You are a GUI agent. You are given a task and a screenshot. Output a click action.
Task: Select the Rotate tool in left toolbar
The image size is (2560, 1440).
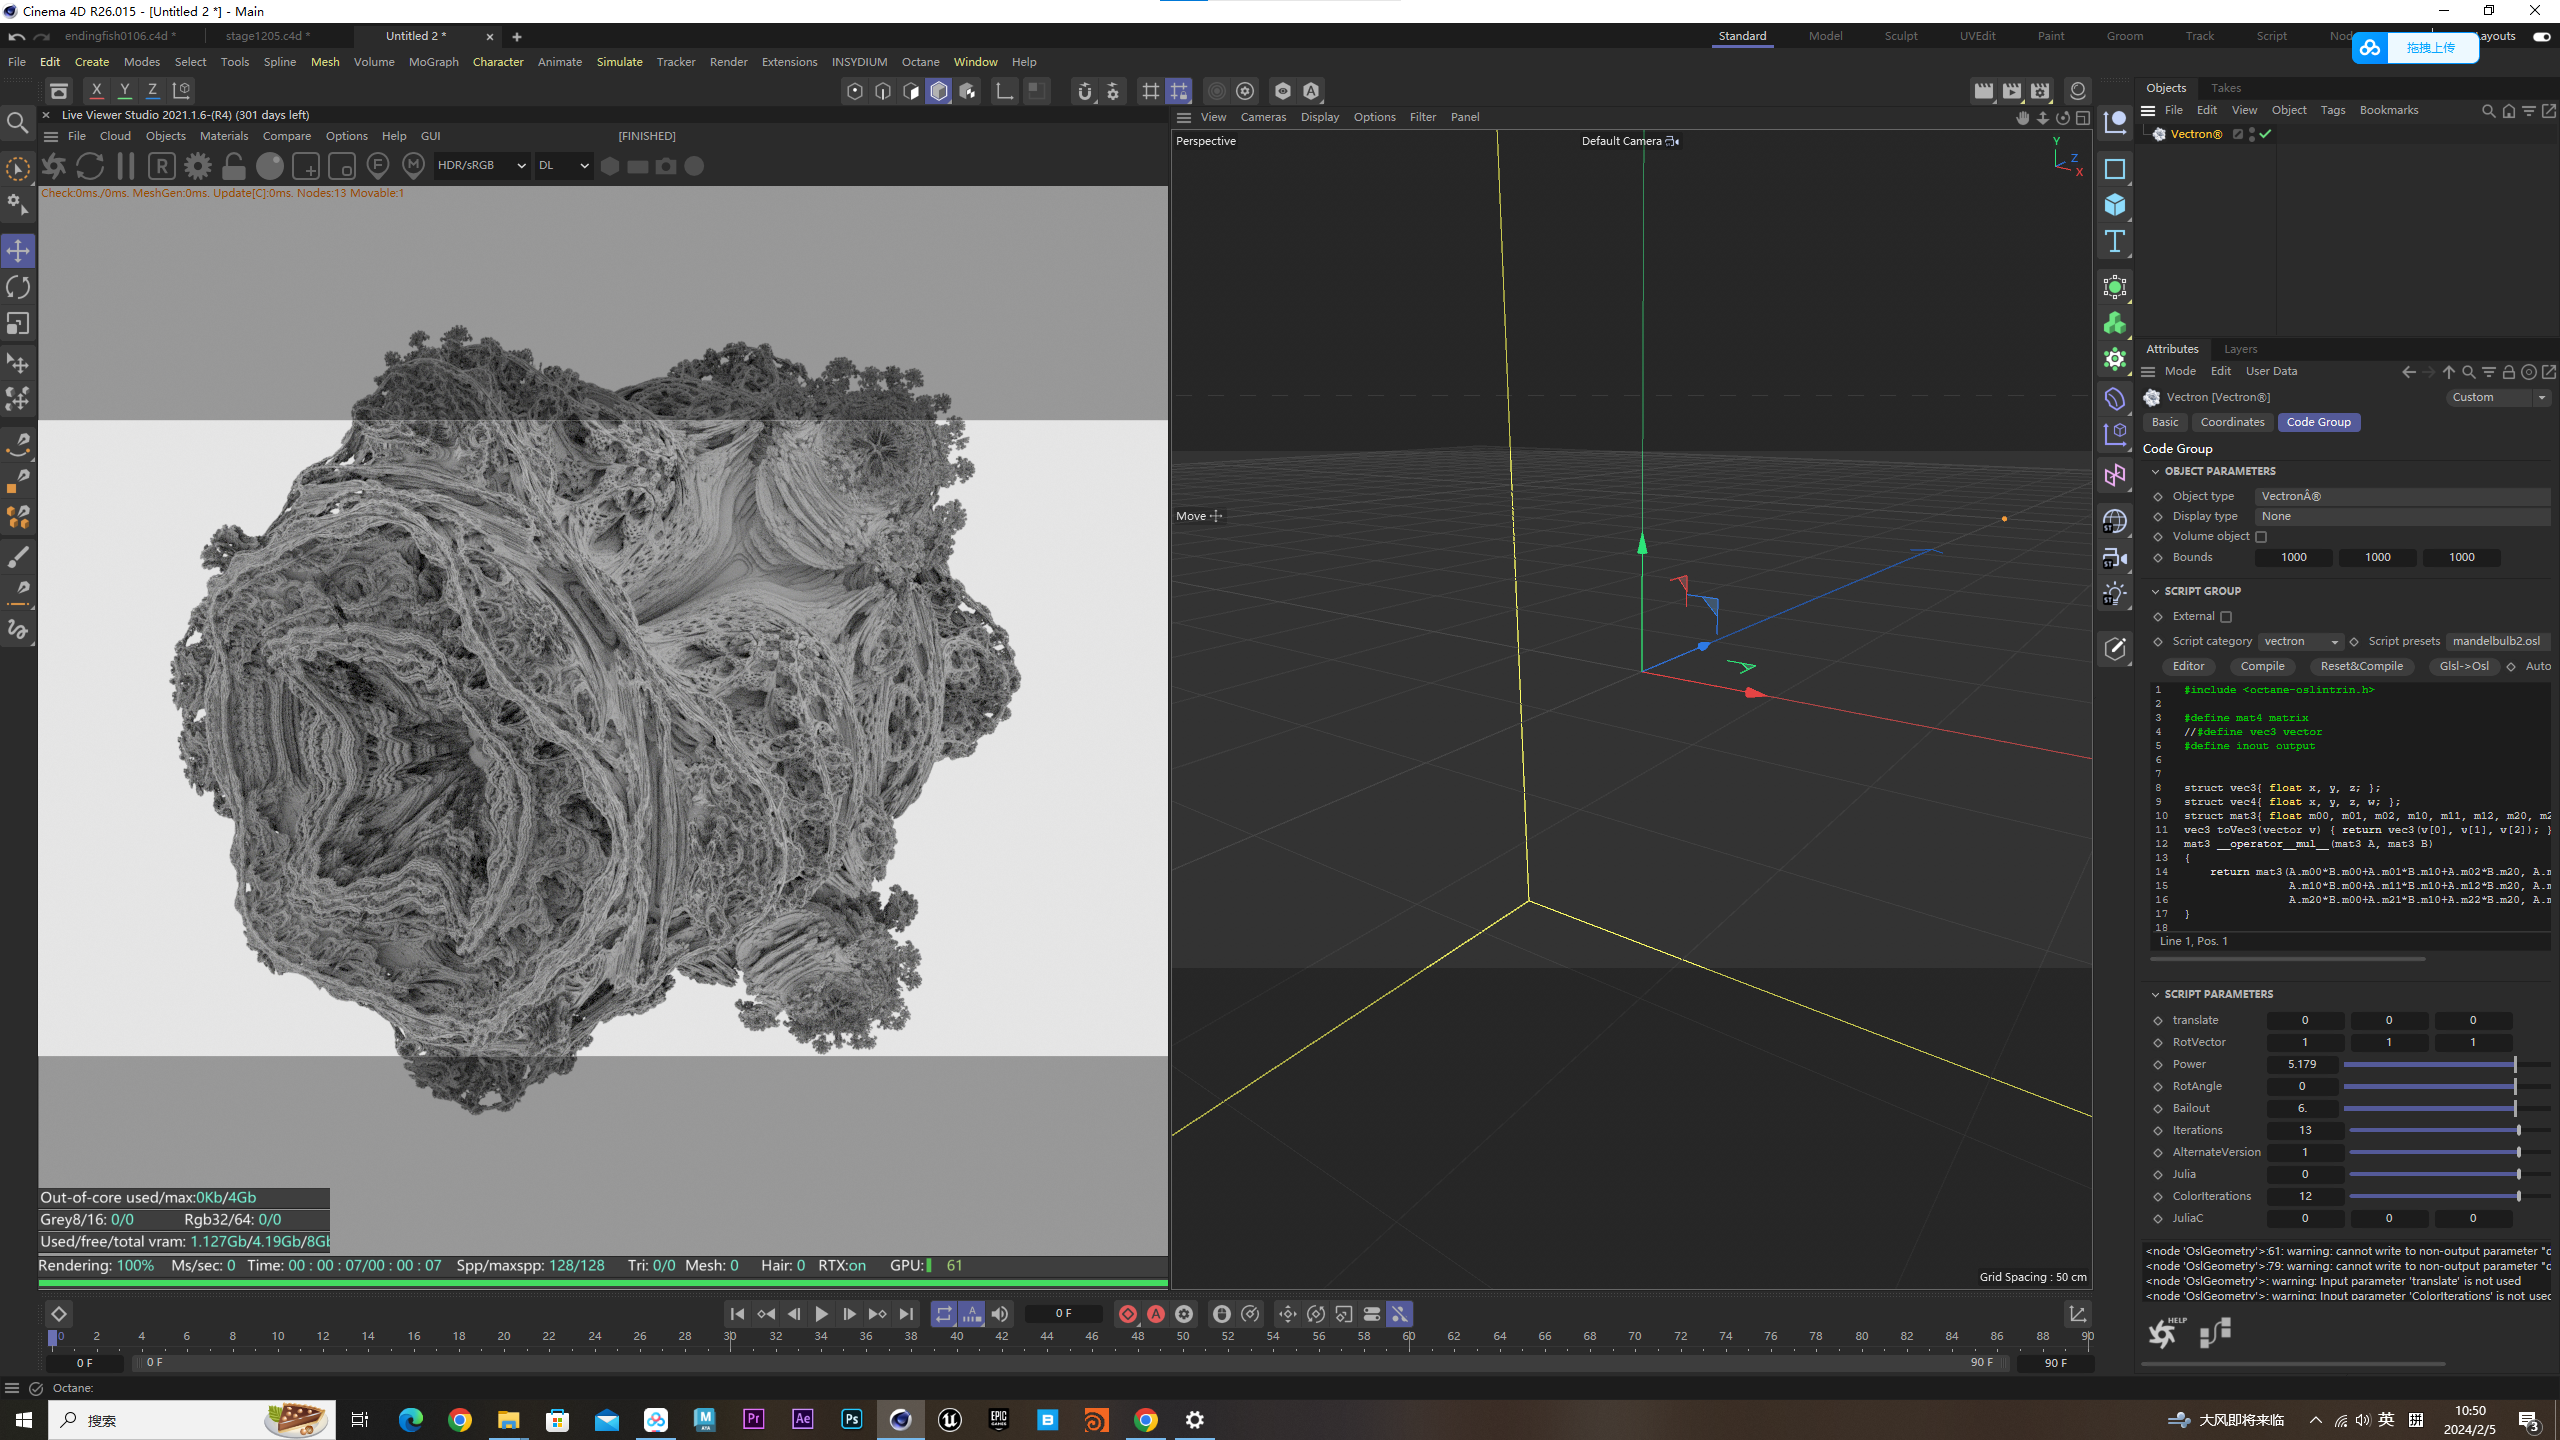[x=18, y=288]
